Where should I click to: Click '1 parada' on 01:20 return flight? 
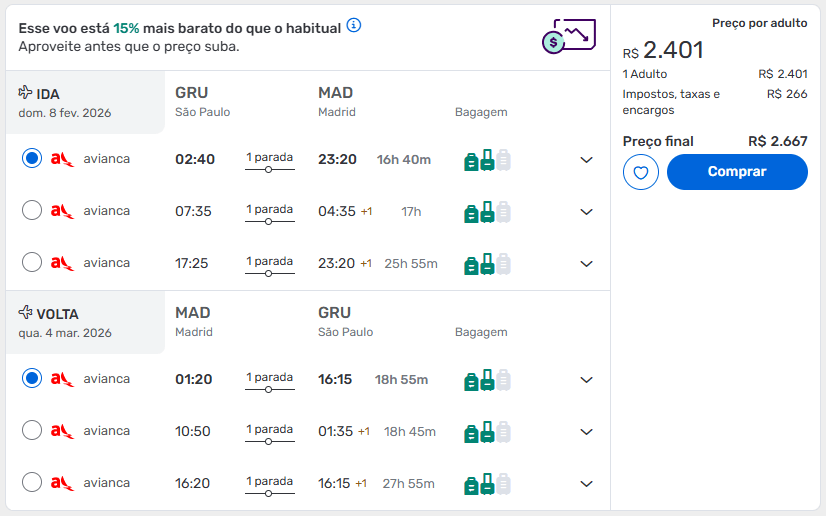(x=270, y=377)
